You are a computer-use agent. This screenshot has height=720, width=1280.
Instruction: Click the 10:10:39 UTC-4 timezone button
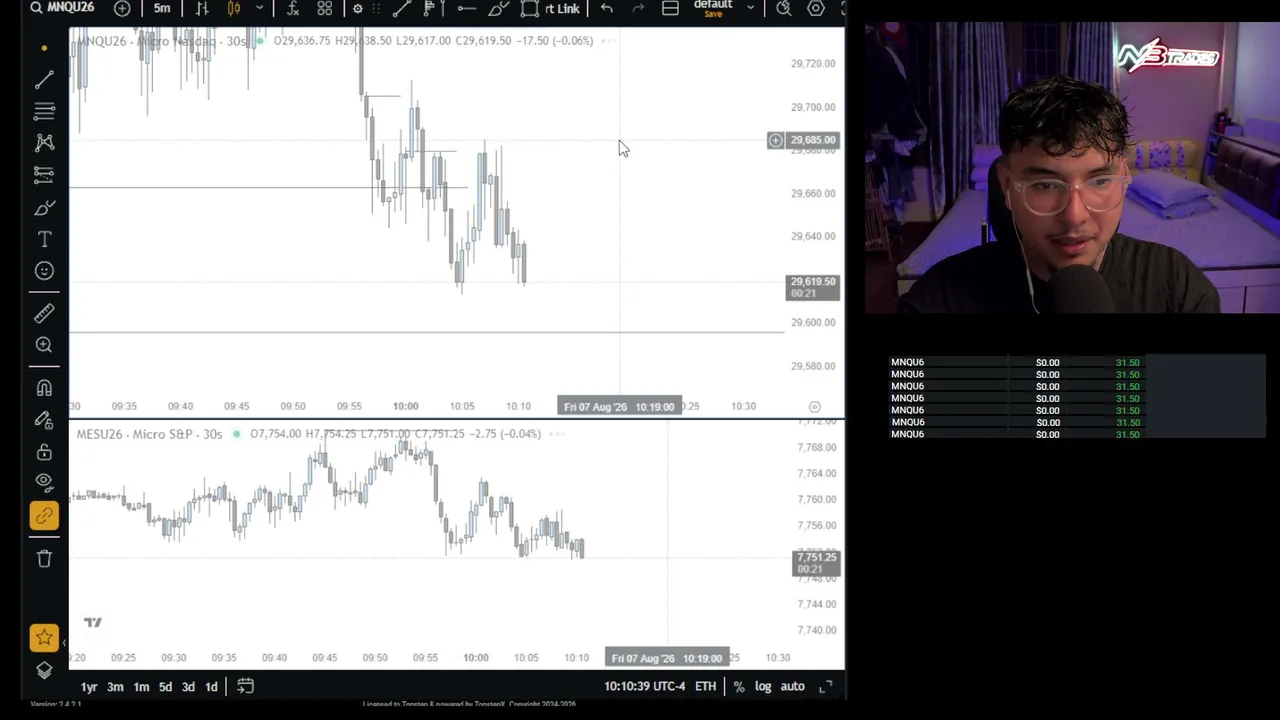click(645, 687)
